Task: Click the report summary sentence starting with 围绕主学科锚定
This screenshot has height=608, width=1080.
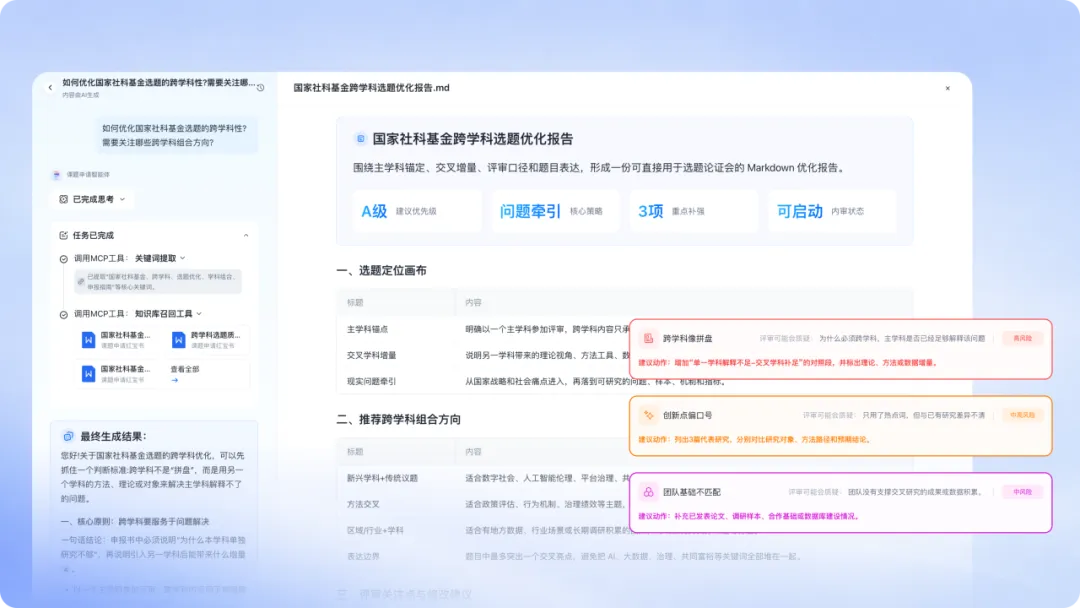Action: pyautogui.click(x=599, y=167)
